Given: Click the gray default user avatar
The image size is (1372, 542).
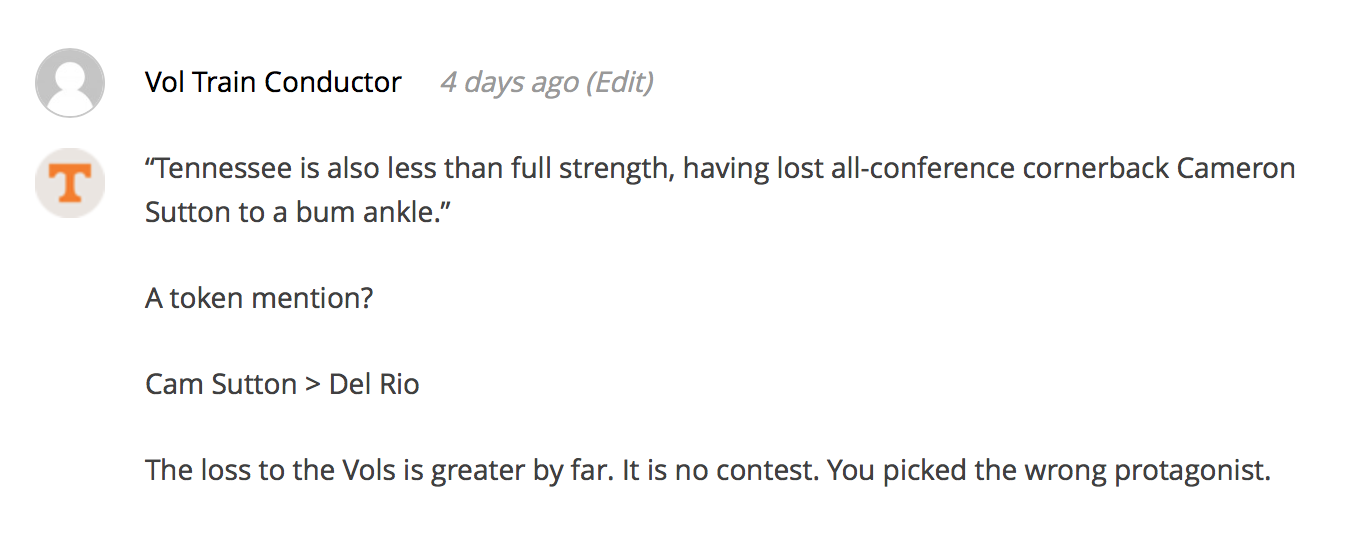Looking at the screenshot, I should tap(70, 83).
